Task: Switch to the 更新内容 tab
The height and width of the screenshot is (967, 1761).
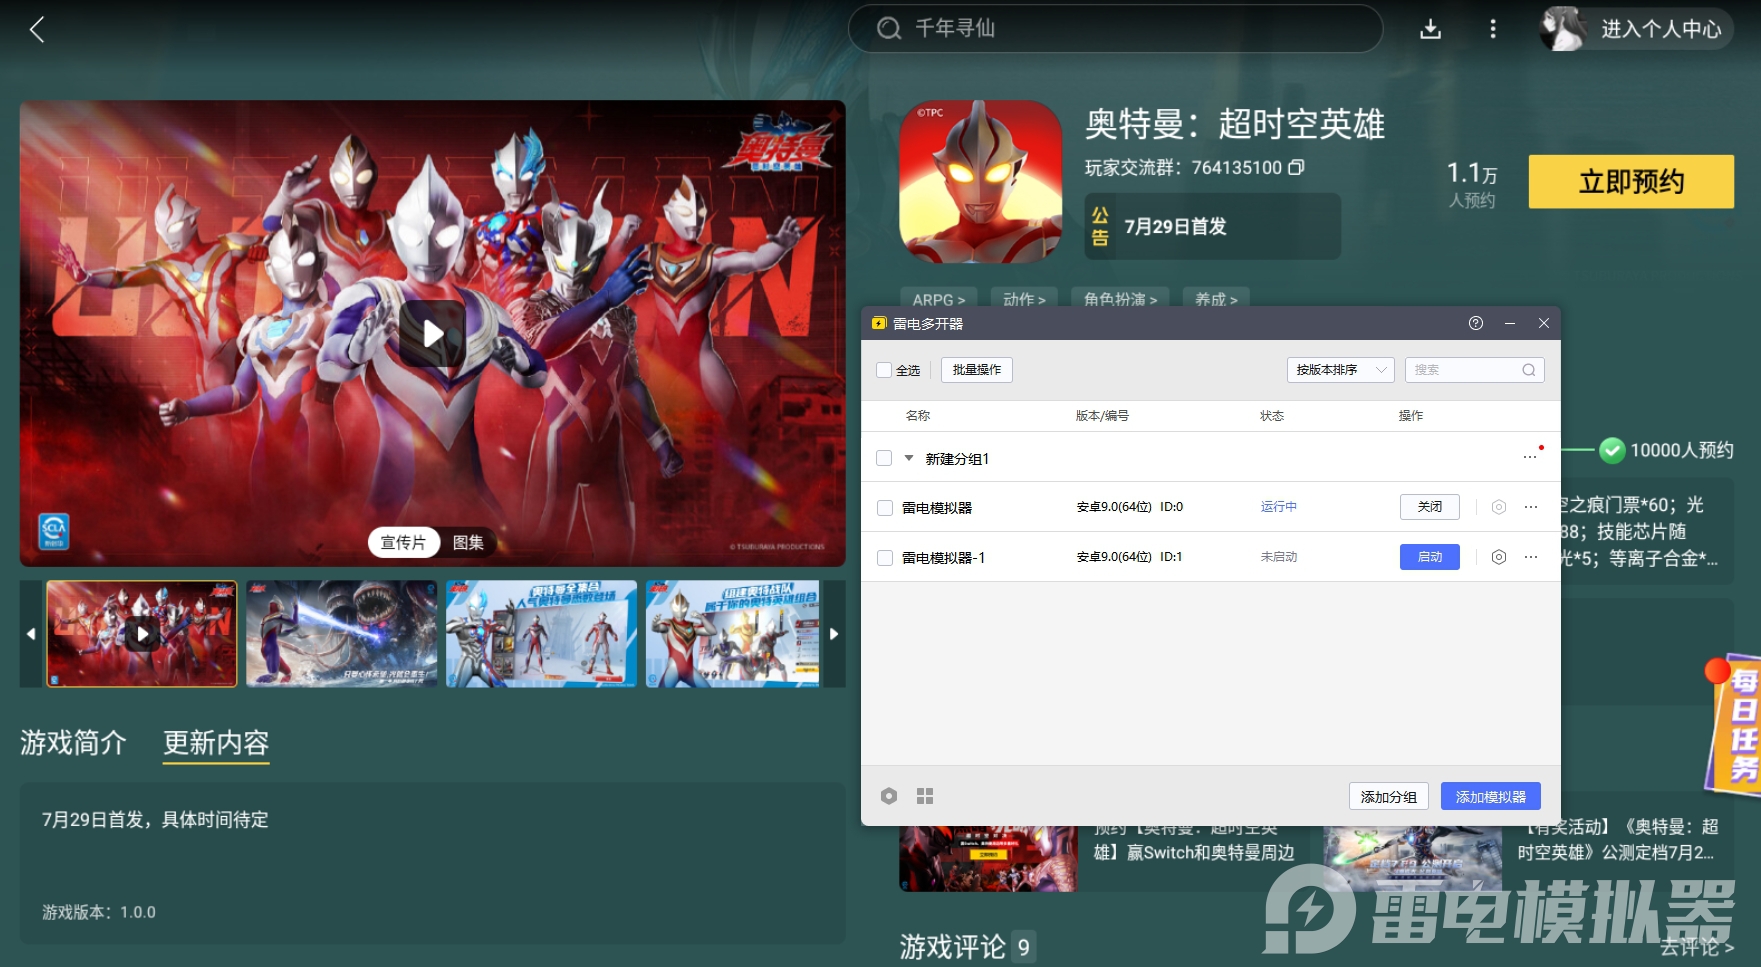Action: [216, 743]
